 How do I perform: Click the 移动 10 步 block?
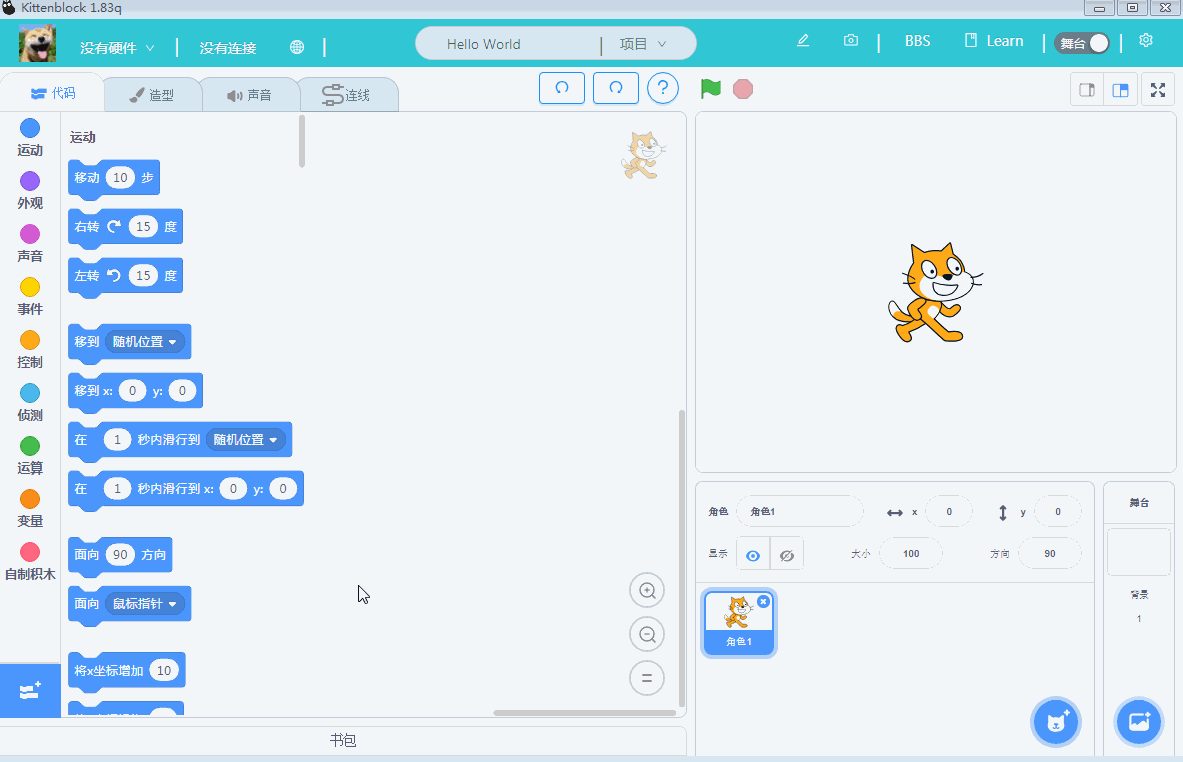[x=114, y=178]
